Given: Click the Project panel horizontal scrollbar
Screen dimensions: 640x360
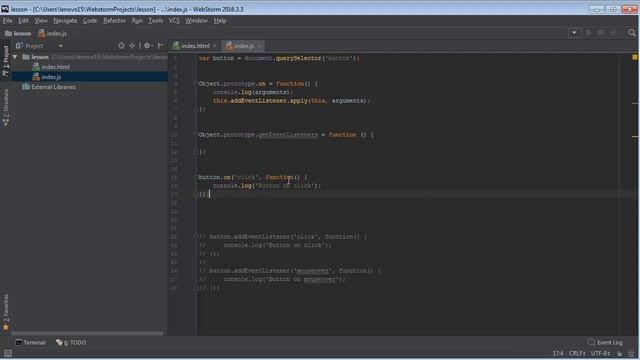Looking at the screenshot, I should (x=87, y=333).
